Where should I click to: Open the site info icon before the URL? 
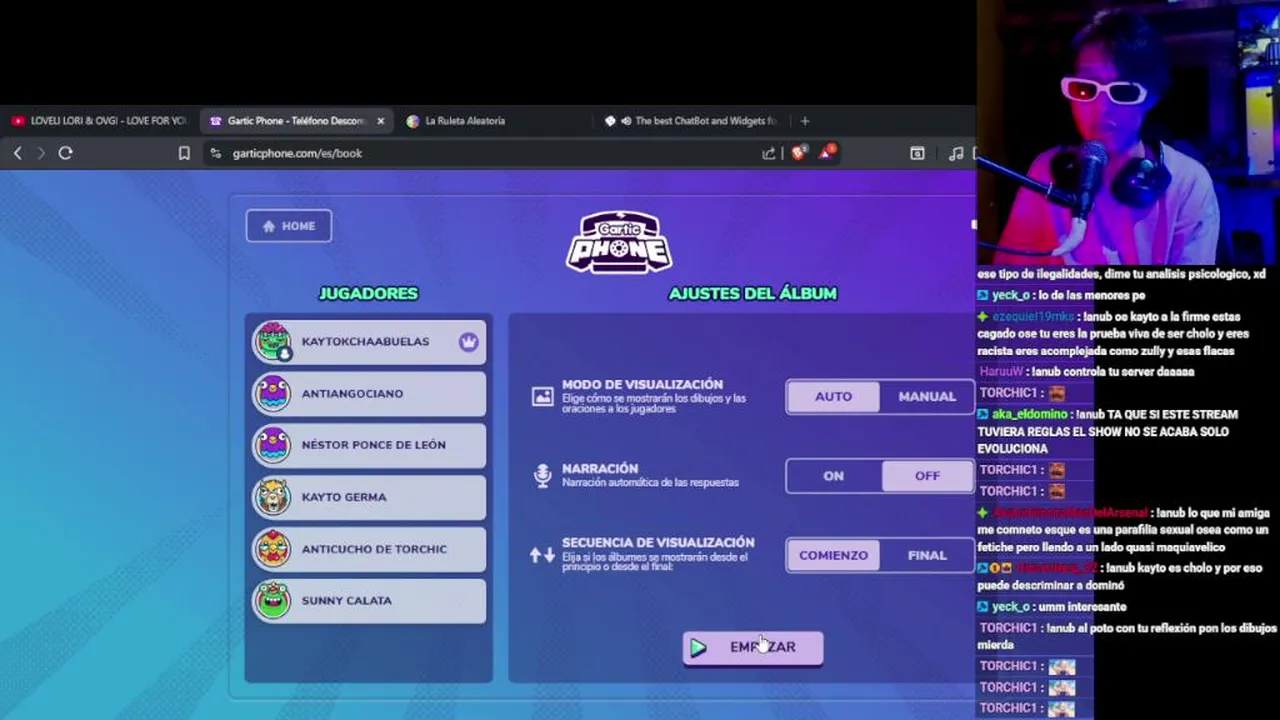click(215, 153)
